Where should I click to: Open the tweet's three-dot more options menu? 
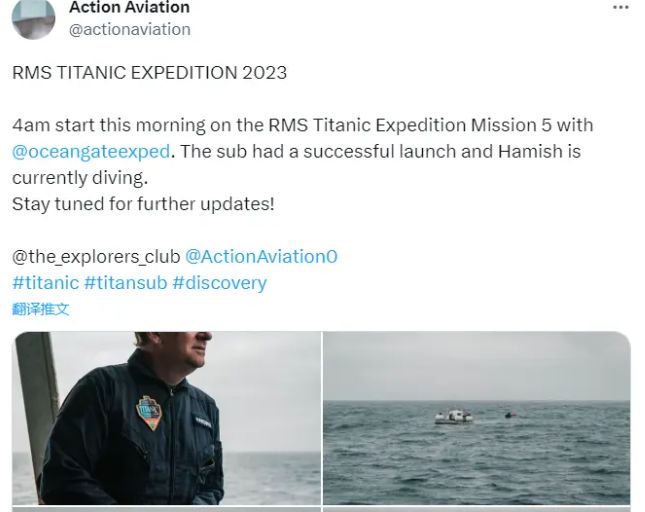point(621,7)
